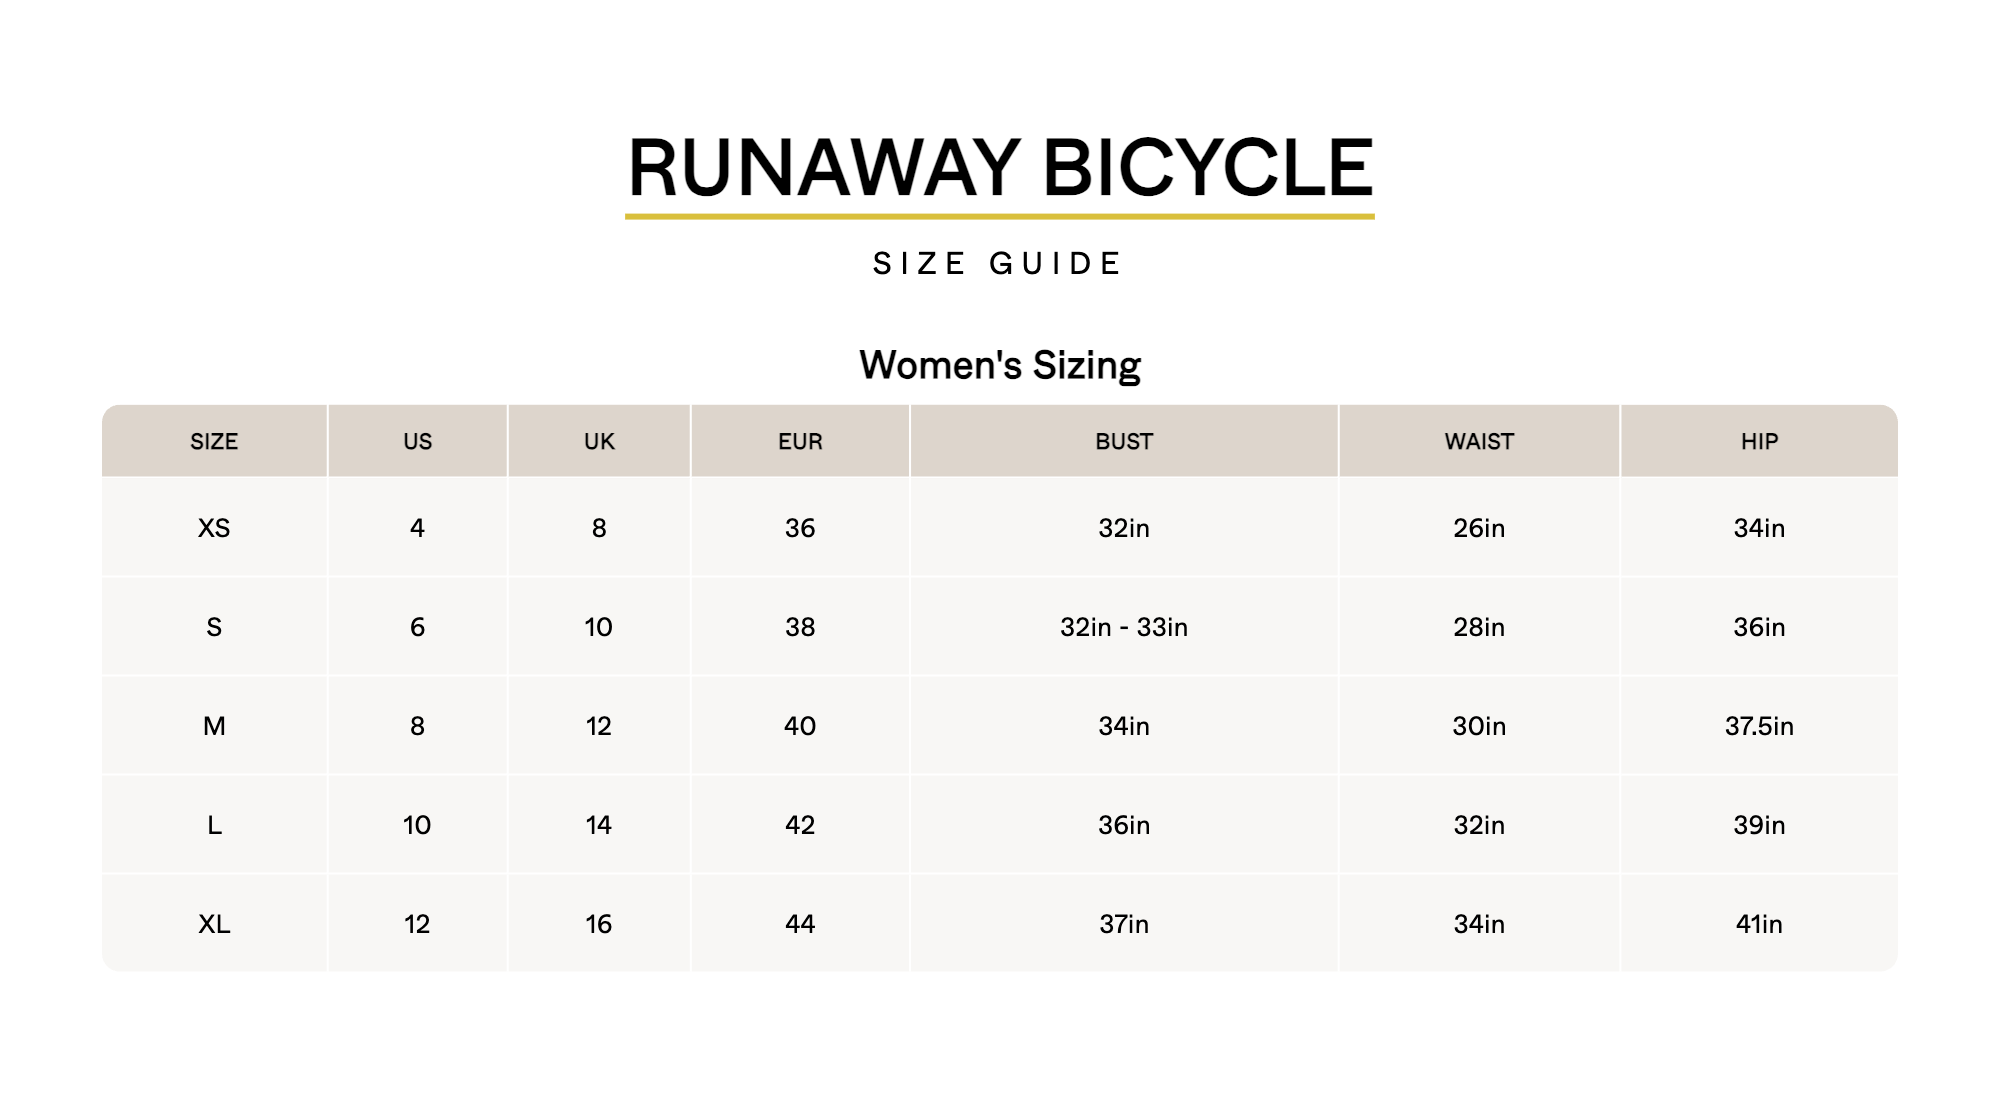Click the UK 14 cell
This screenshot has height=1104, width=2000.
tap(599, 825)
